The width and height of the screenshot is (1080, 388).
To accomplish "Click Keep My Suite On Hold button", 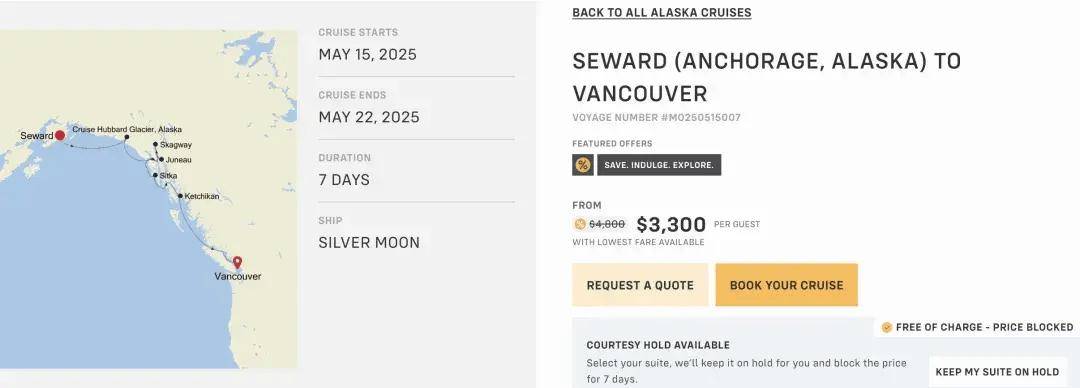I will (x=997, y=371).
